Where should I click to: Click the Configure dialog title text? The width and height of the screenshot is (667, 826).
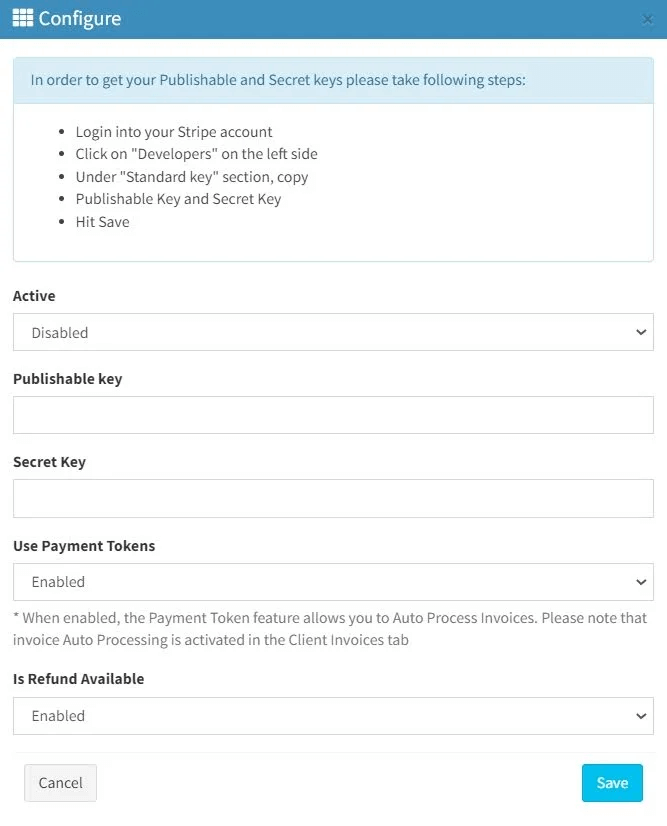tap(78, 18)
